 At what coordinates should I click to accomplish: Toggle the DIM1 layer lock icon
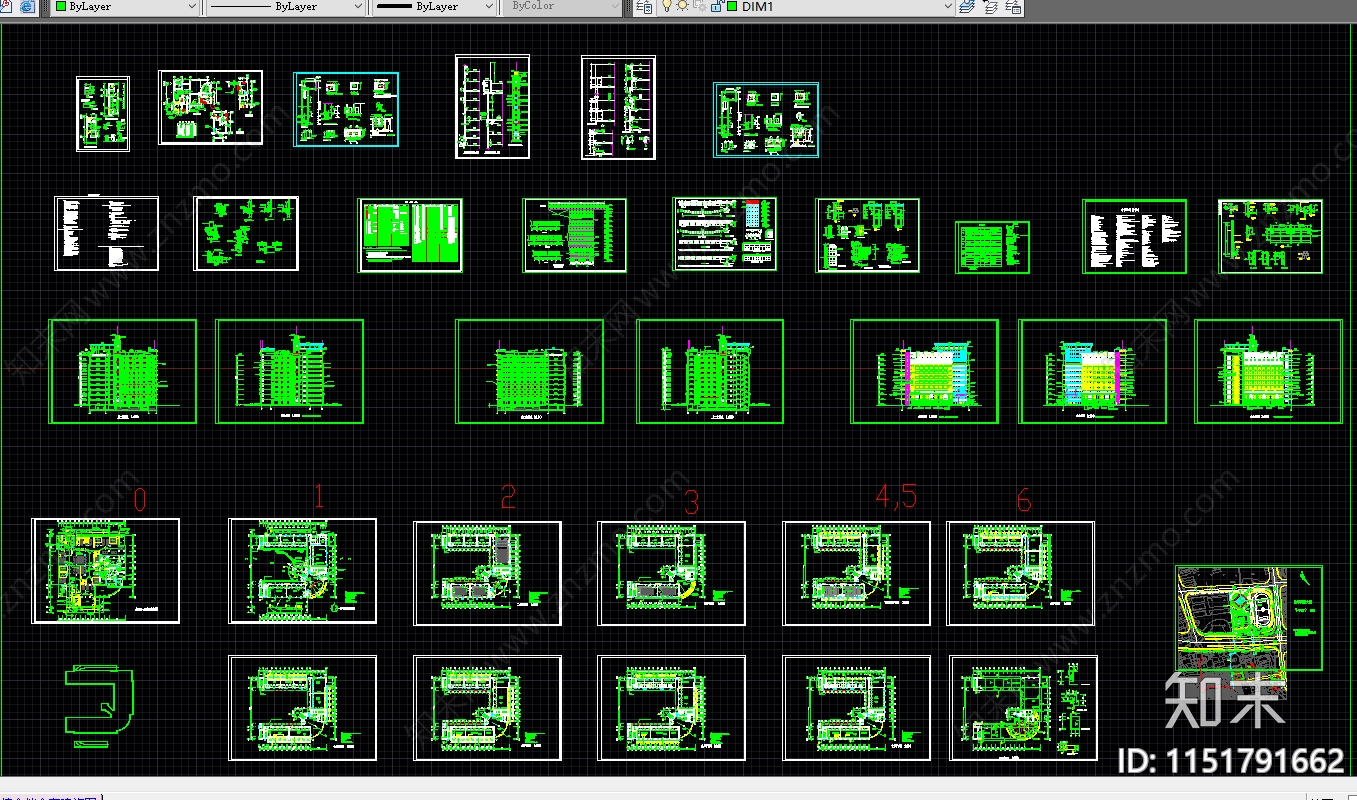[x=717, y=6]
